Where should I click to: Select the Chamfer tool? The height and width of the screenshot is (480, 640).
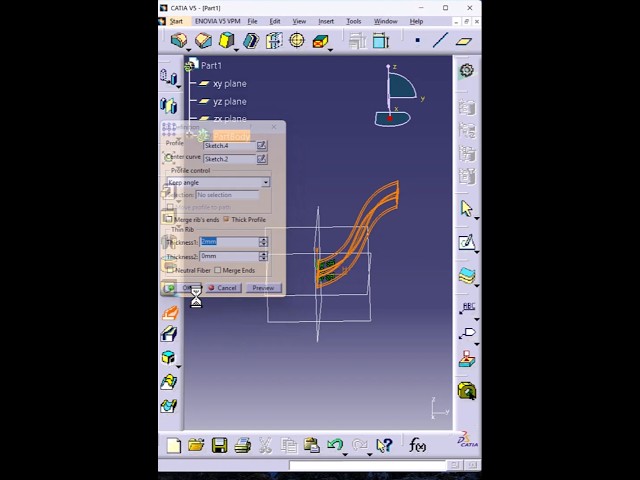(203, 40)
